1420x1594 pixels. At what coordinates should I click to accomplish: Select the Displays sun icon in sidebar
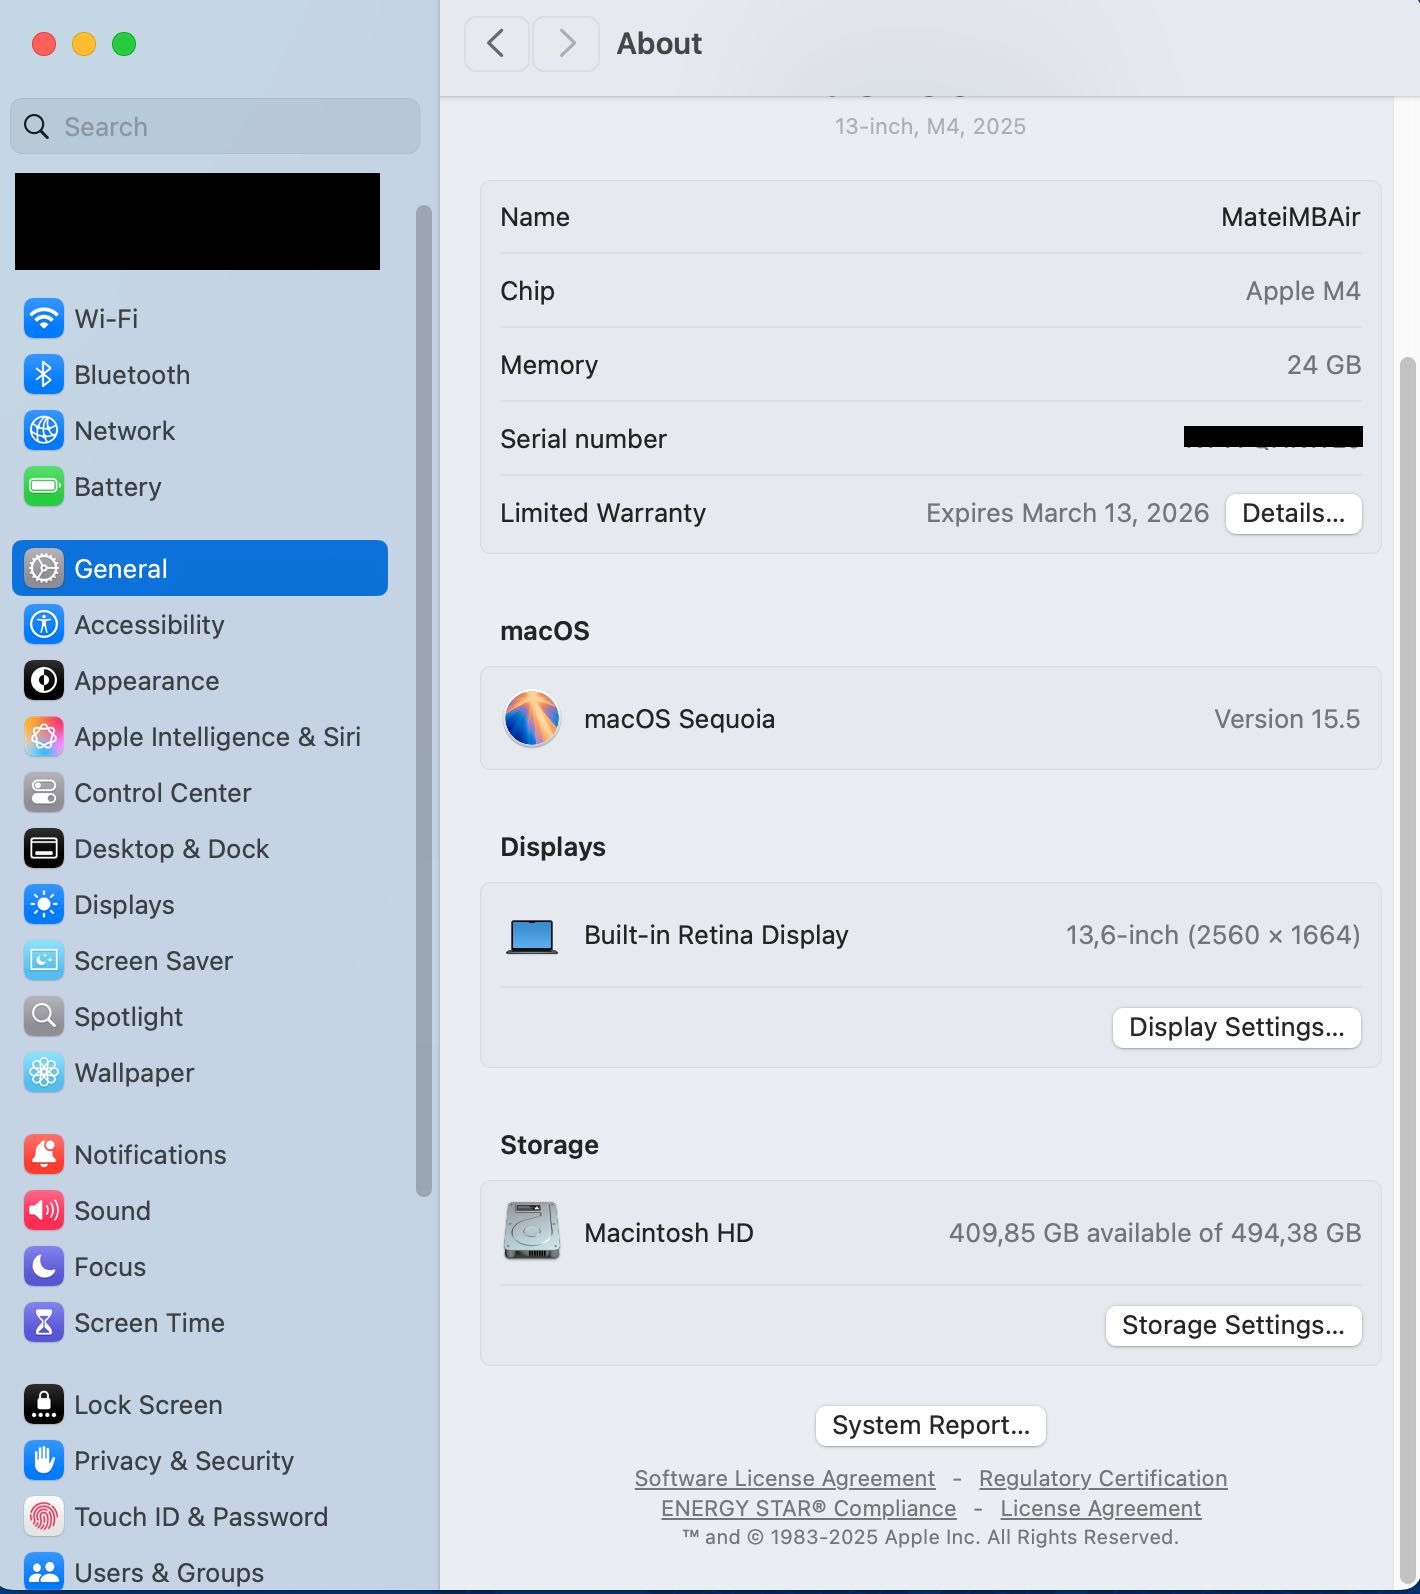coord(44,905)
